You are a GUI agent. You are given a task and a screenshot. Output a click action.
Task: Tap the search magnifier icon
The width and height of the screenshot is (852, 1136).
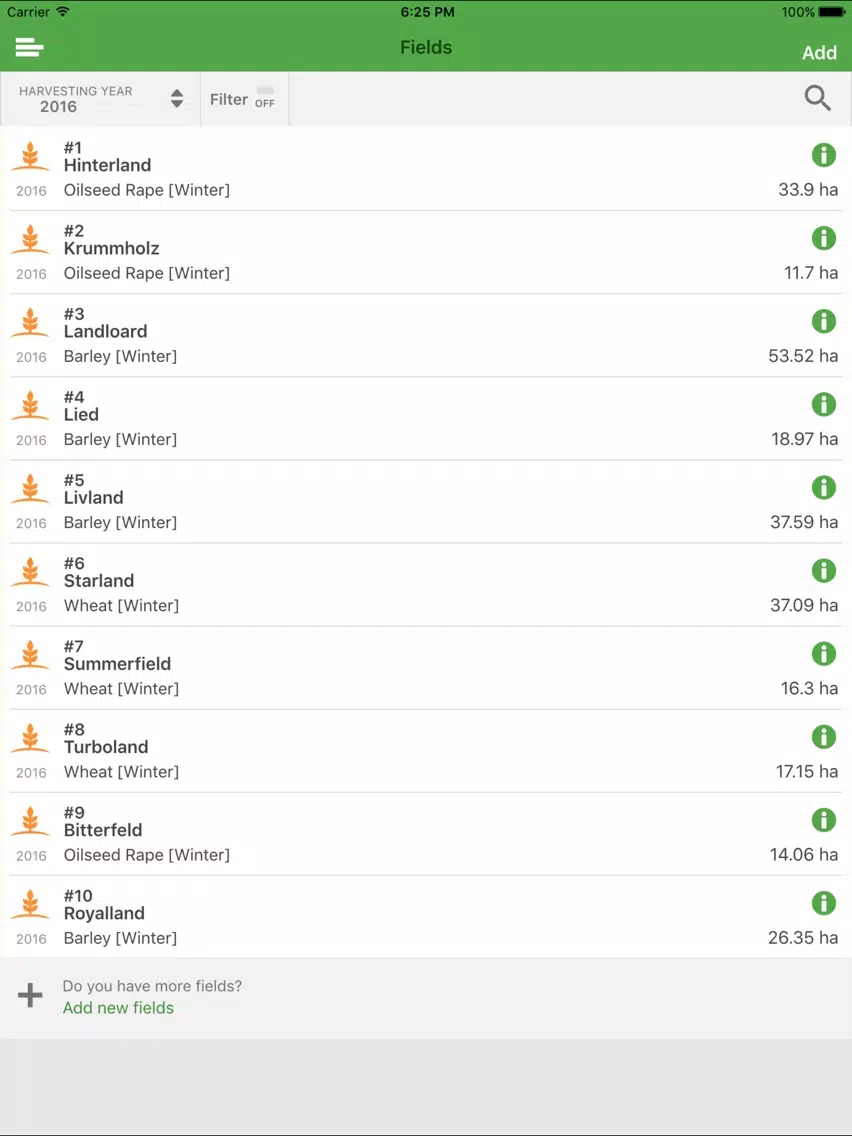pyautogui.click(x=817, y=98)
